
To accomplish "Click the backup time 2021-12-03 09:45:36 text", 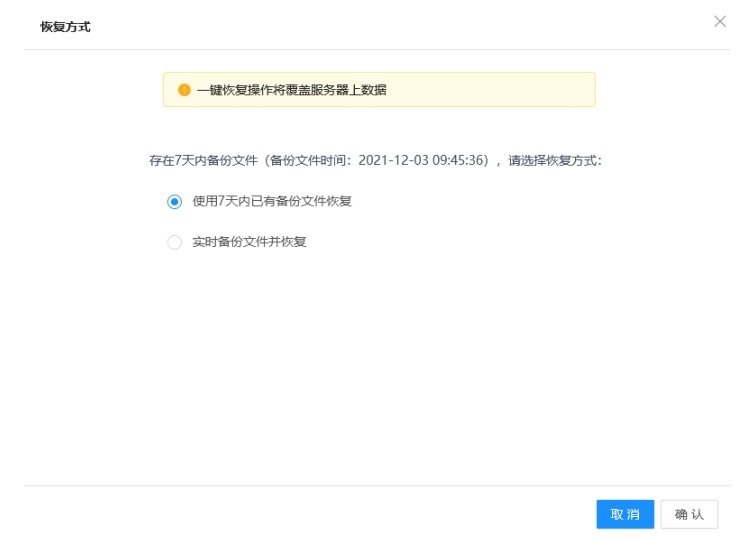I will [x=423, y=160].
